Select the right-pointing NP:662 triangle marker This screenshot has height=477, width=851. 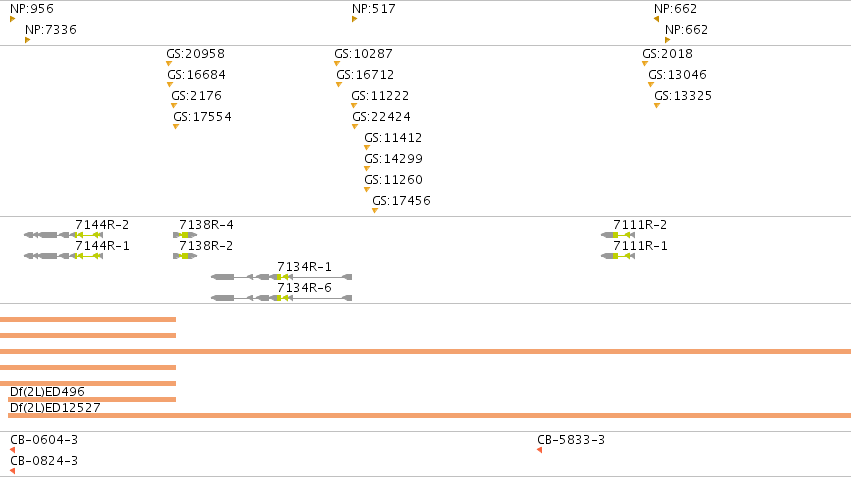[668, 40]
